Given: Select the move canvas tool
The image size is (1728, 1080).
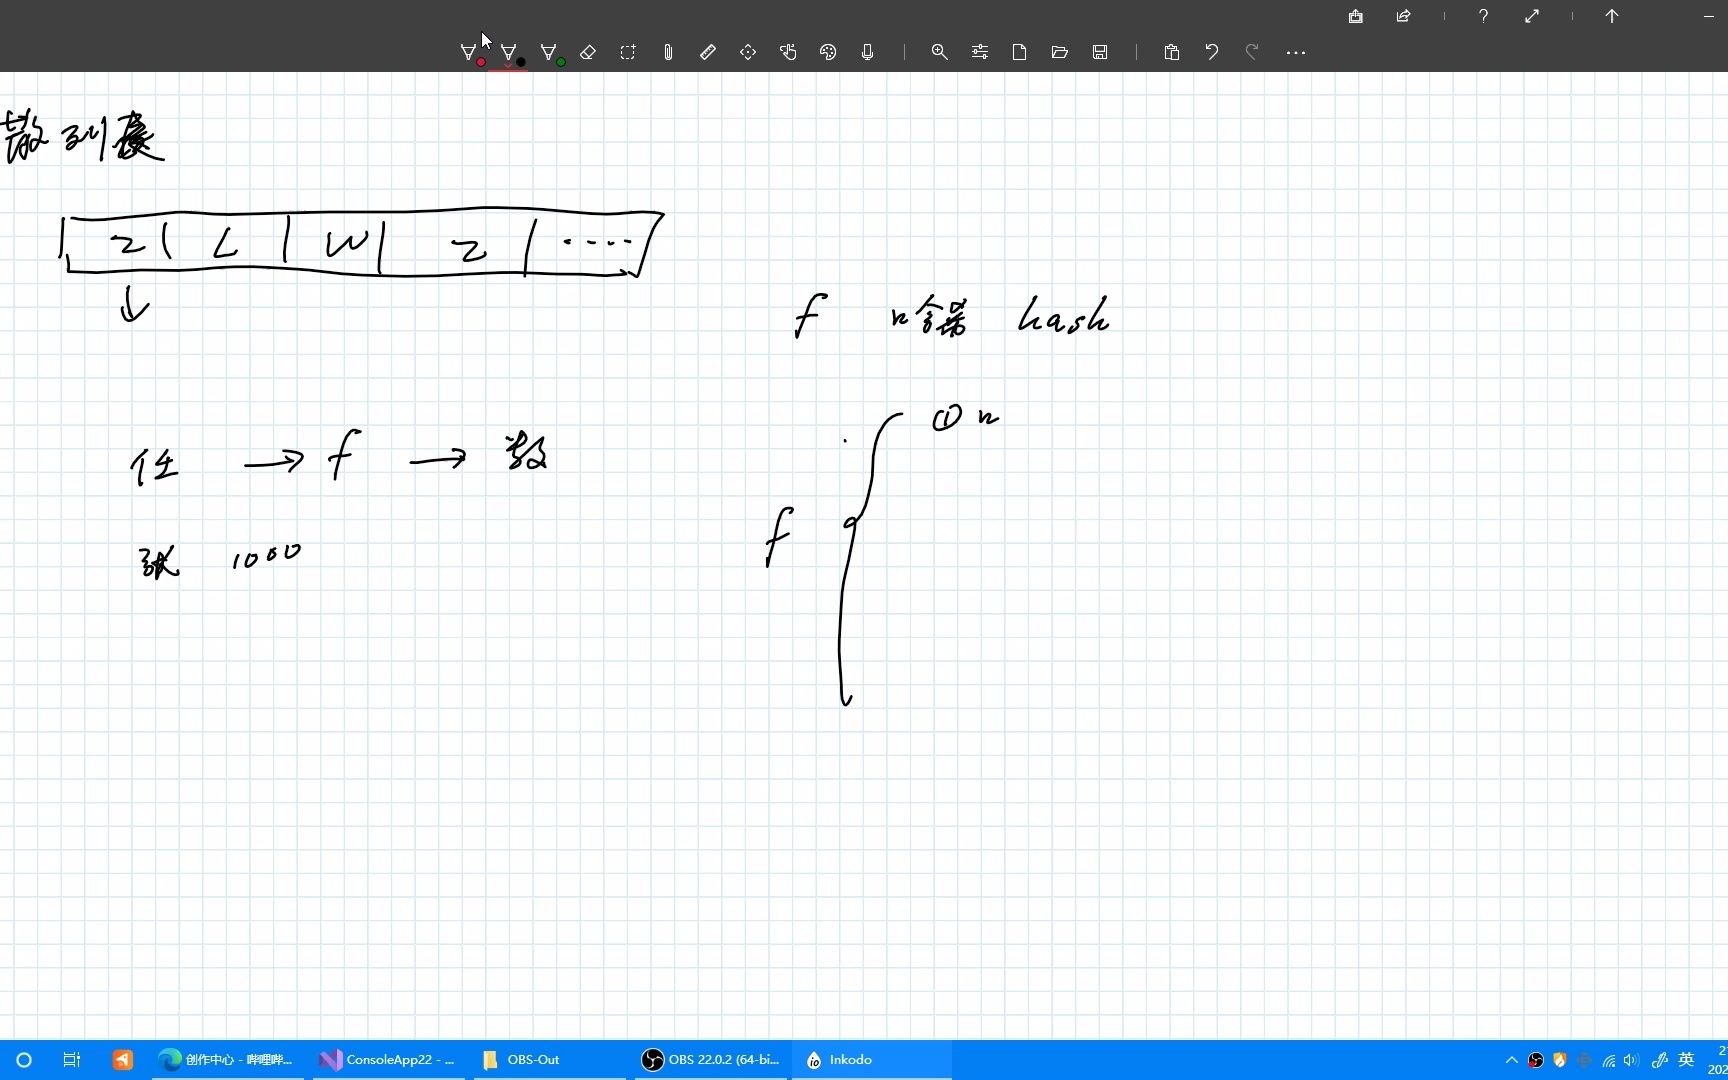Looking at the screenshot, I should pyautogui.click(x=748, y=52).
